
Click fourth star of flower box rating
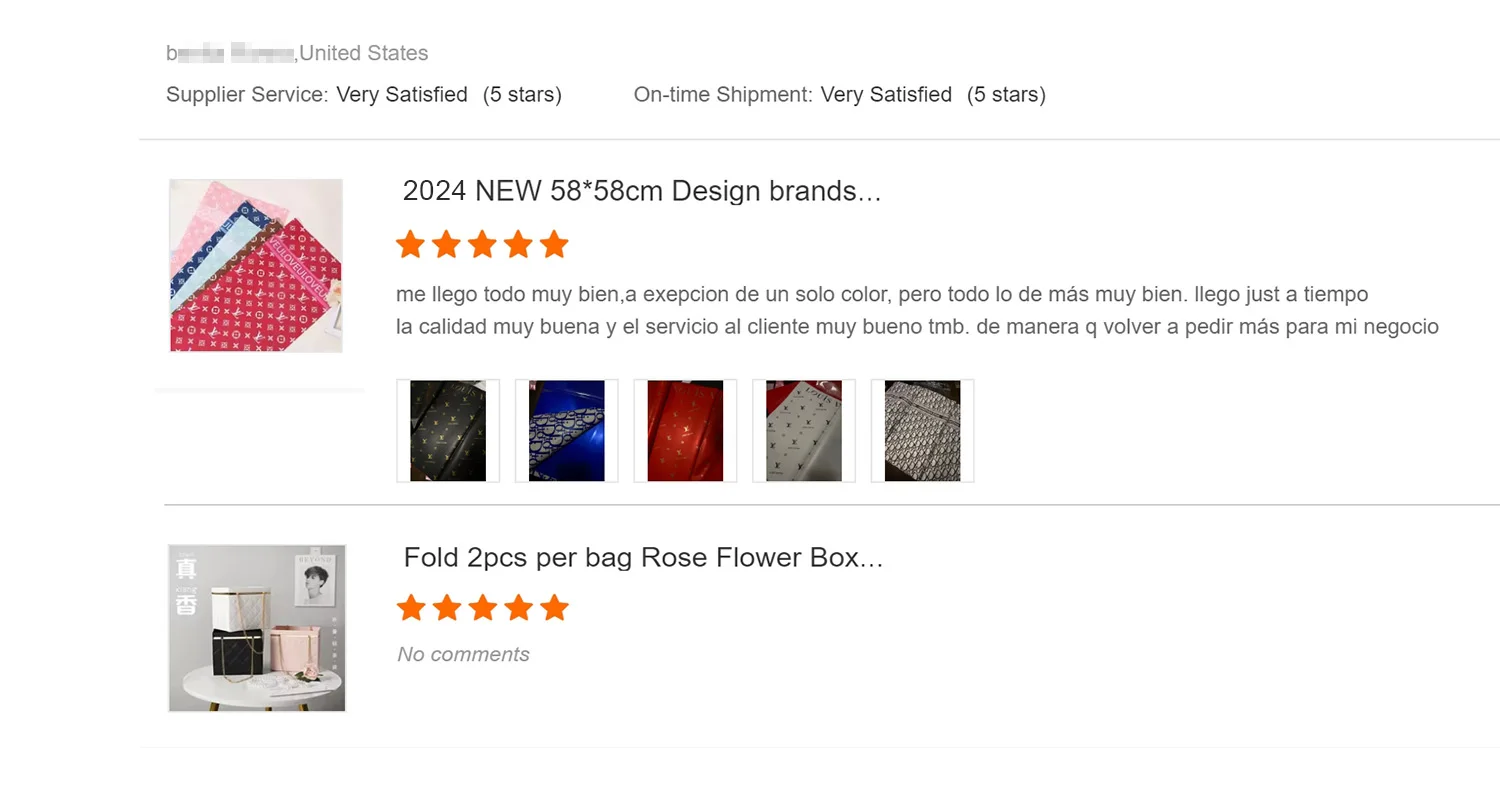519,607
